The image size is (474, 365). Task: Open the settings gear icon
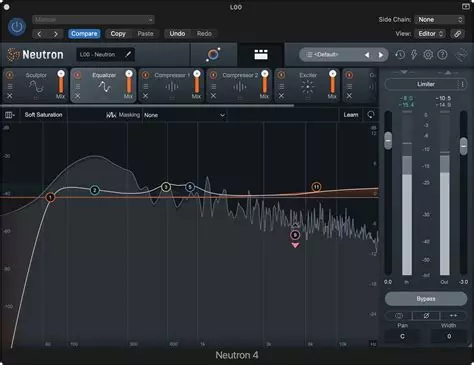pos(428,55)
